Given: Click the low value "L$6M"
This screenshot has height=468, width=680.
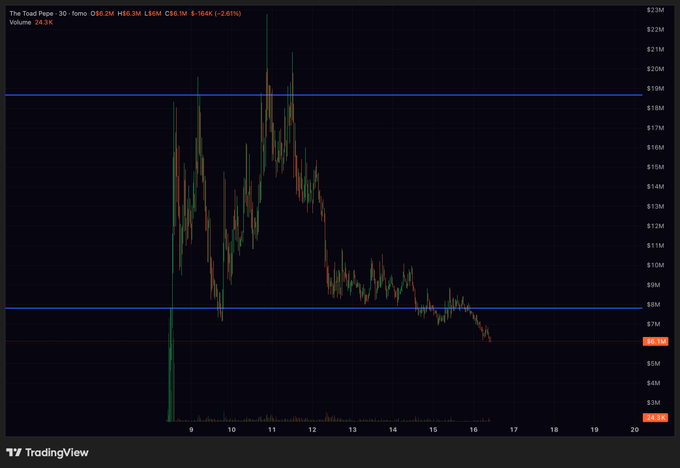Looking at the screenshot, I should coord(153,13).
